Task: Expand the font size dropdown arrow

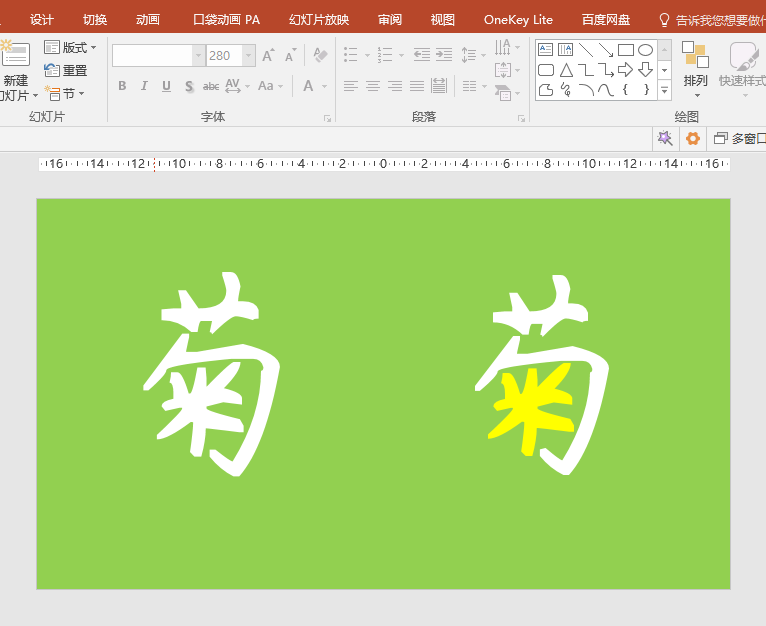Action: tap(249, 56)
